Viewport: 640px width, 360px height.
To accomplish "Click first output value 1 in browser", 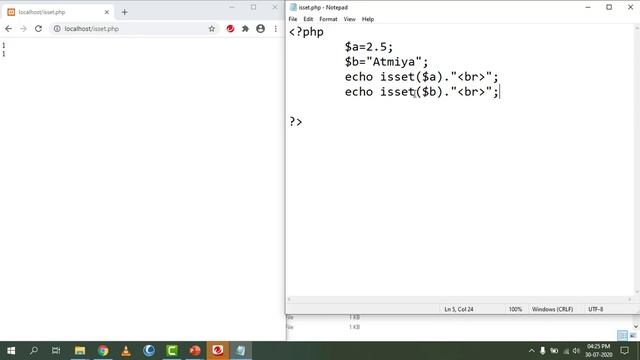I will point(4,45).
